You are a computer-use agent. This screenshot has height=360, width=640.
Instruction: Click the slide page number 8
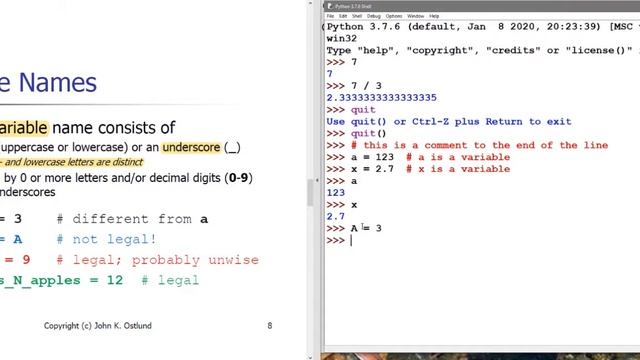point(270,326)
